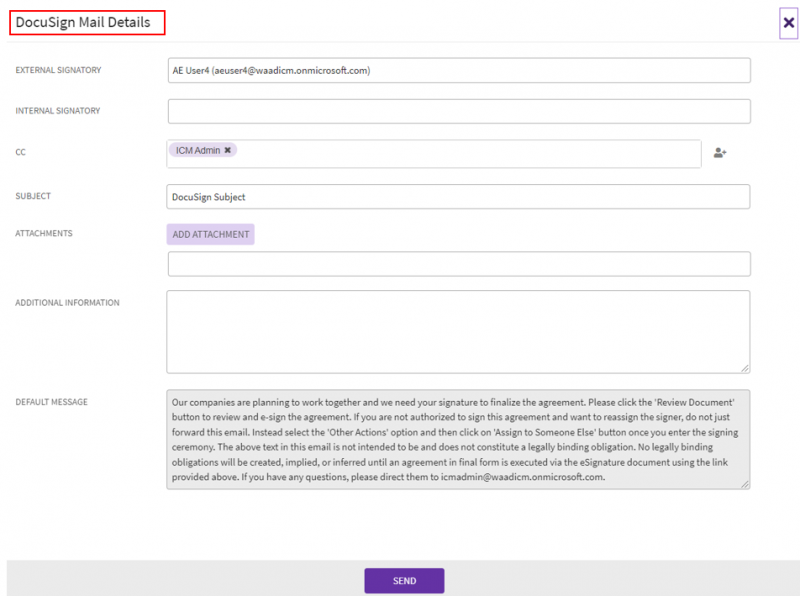Click the Internal Signatory field
The image size is (800, 596).
(459, 111)
